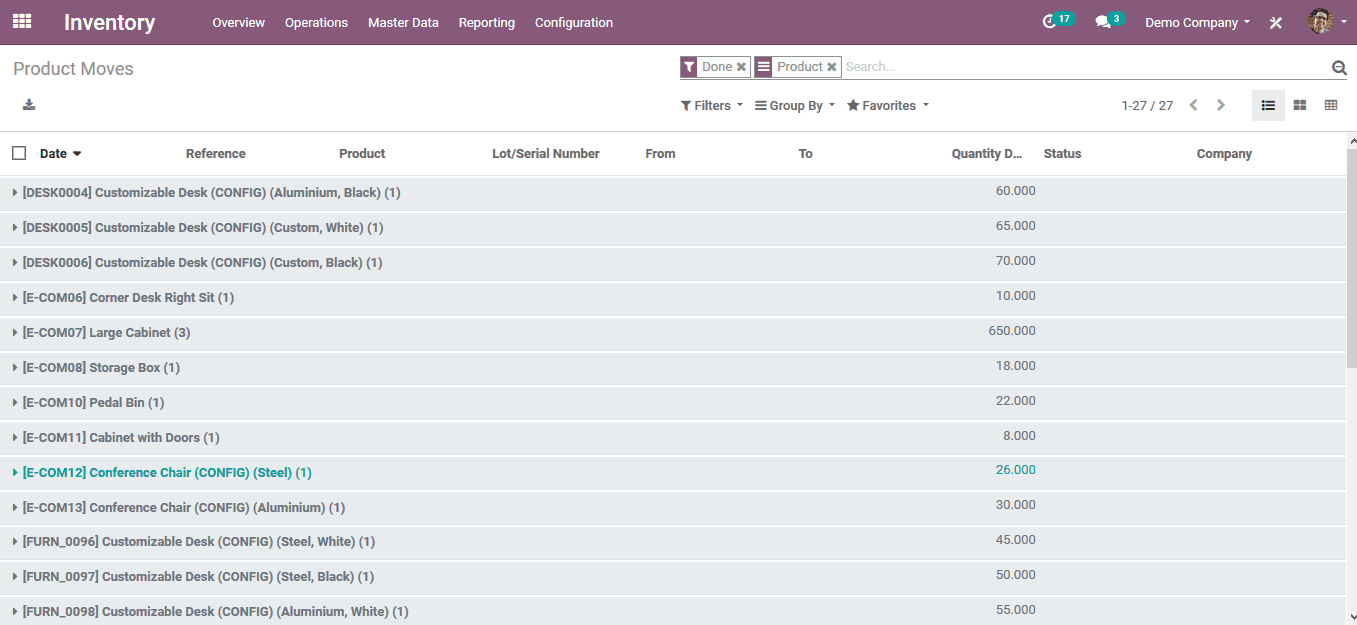Toggle the select-all checkbox in header

19,153
